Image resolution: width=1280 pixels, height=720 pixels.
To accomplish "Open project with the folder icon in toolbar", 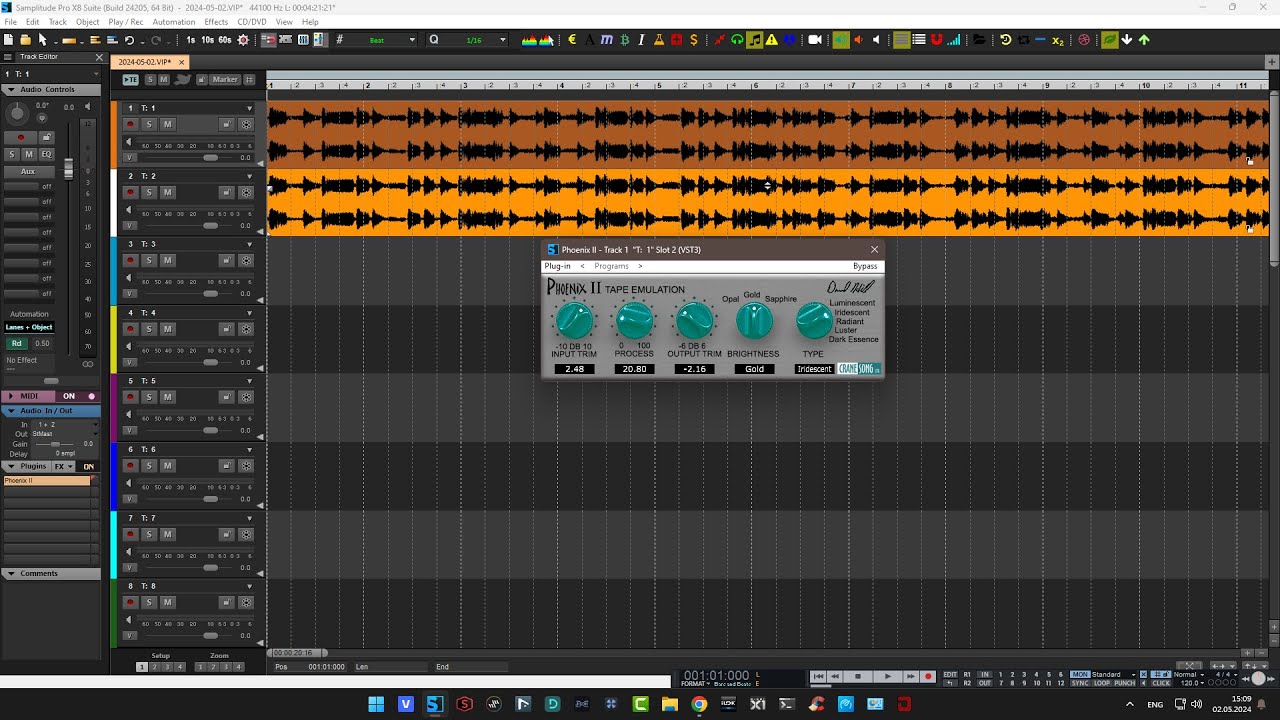I will click(x=25, y=40).
